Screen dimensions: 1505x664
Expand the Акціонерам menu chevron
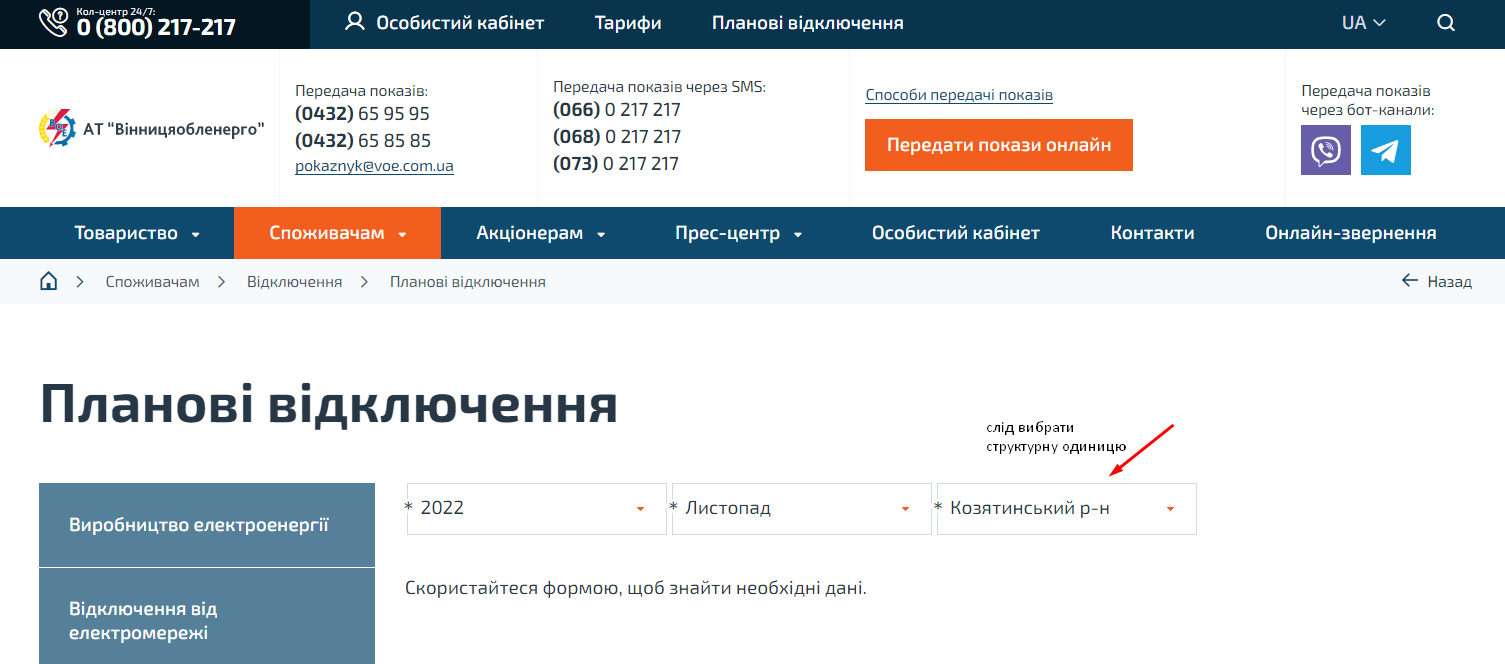[601, 232]
